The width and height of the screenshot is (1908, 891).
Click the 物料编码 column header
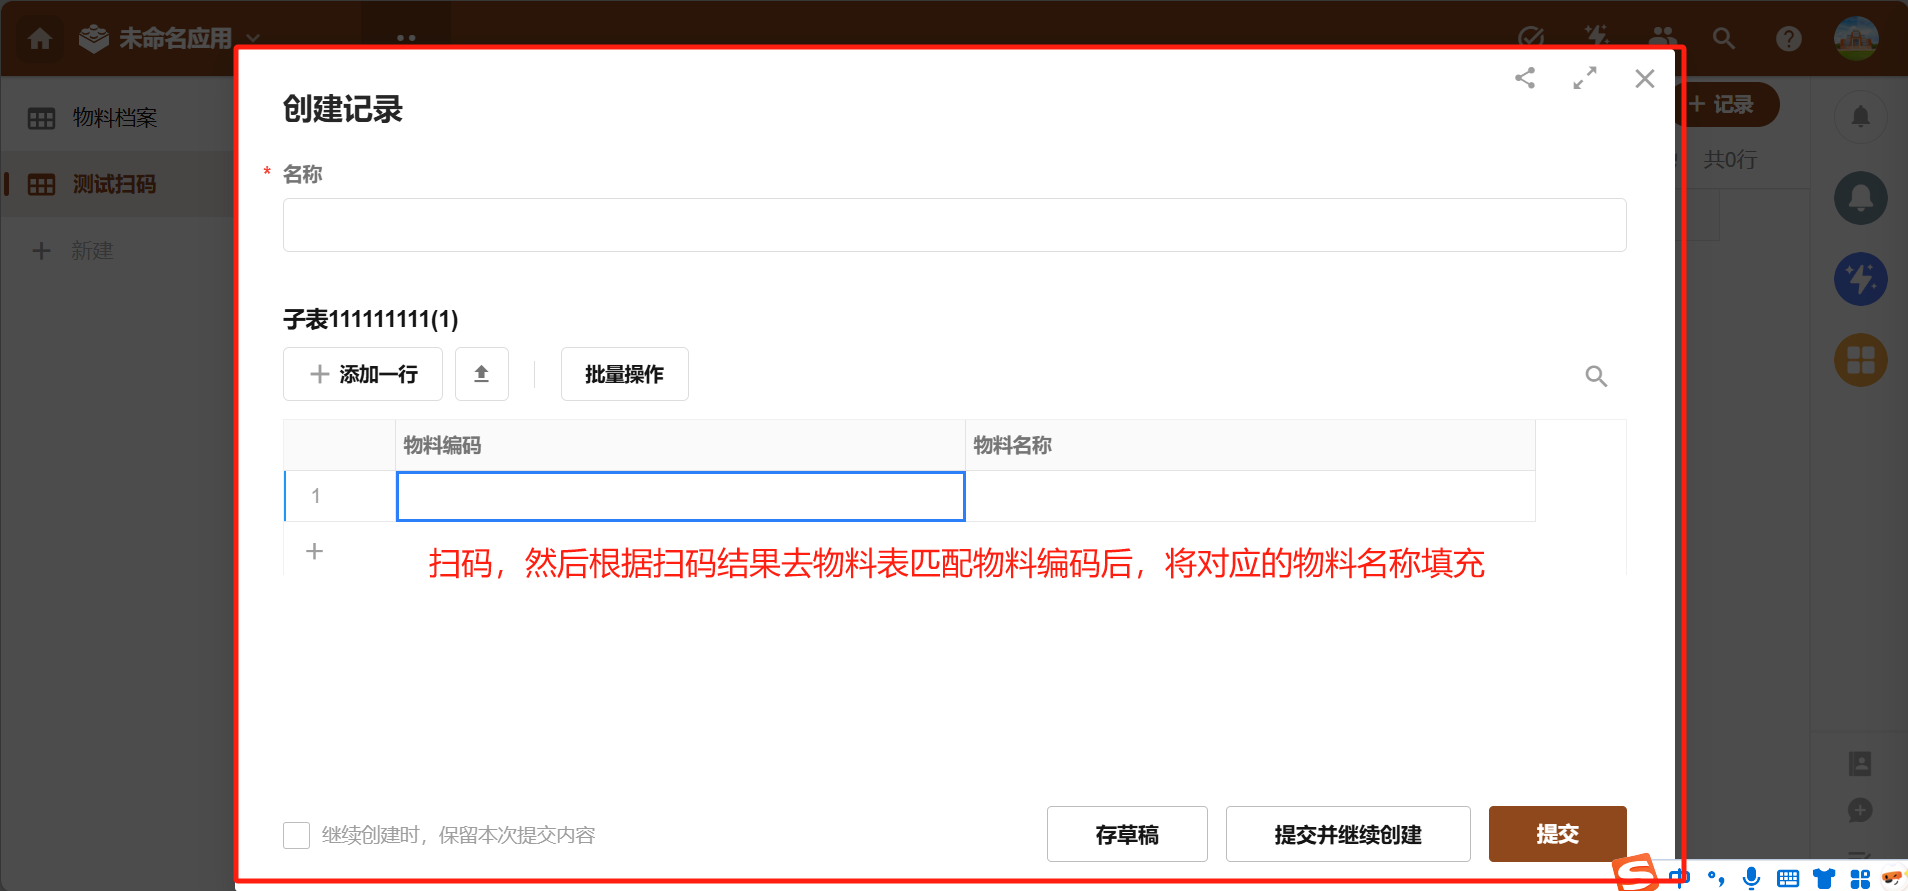(680, 445)
